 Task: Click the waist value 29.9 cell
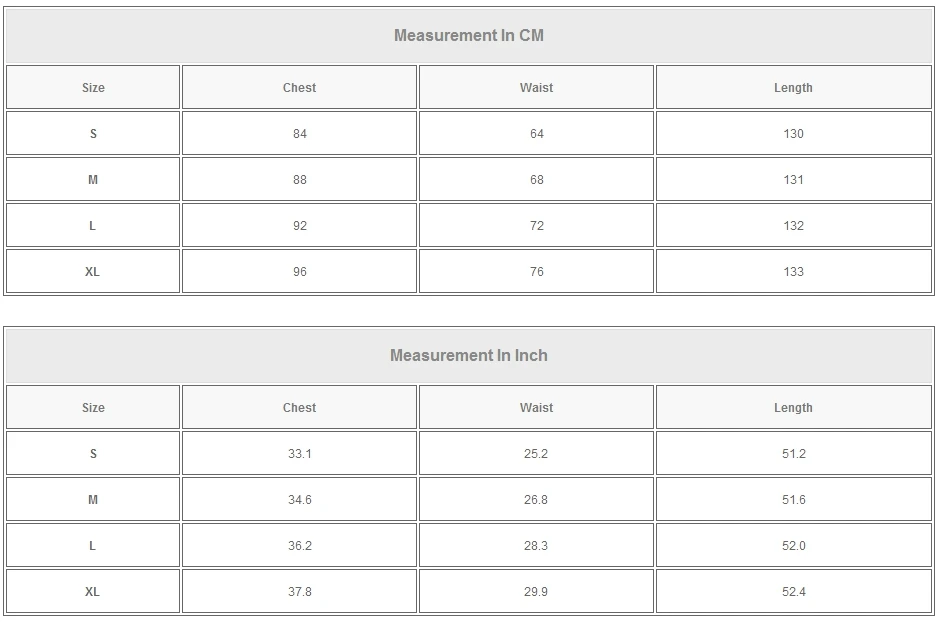click(536, 592)
